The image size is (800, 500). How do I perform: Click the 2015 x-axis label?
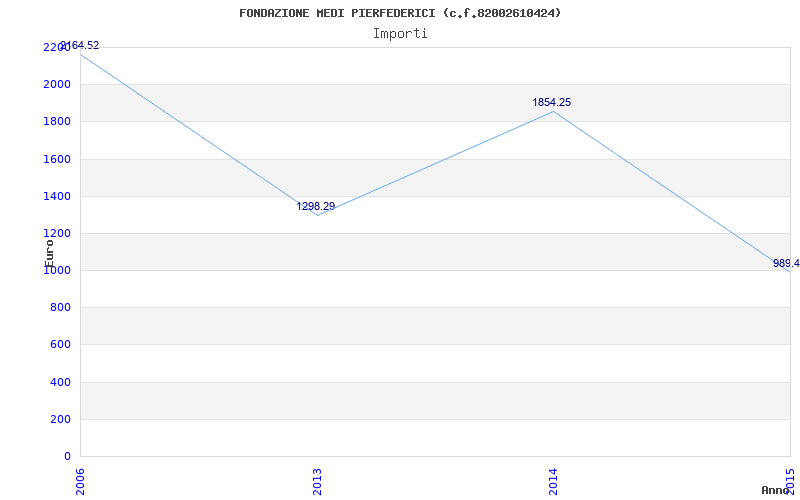(x=790, y=481)
